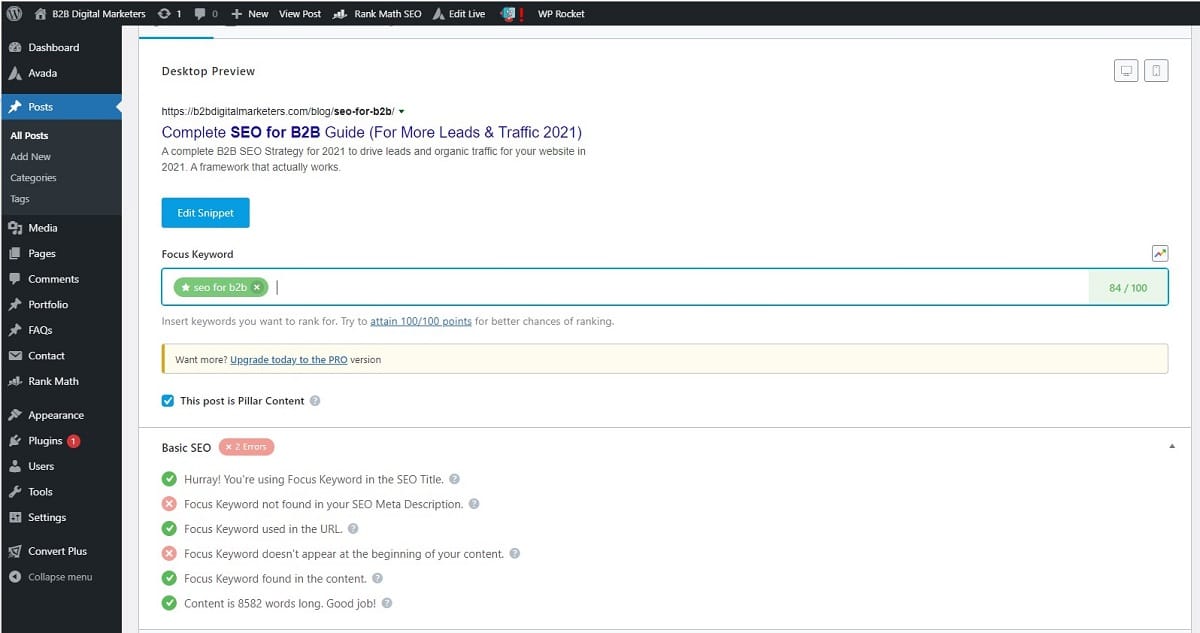
Task: Open 'Upgrade today to the PRO' link
Action: click(289, 360)
